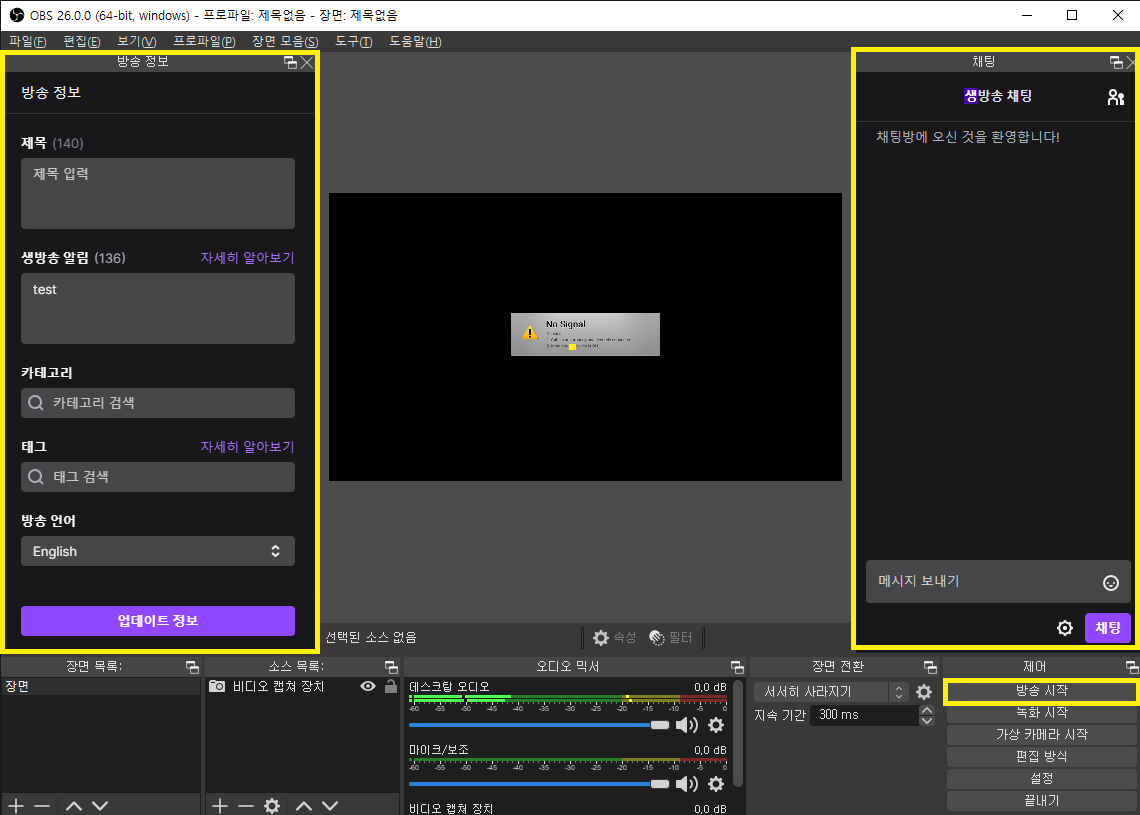Screen dimensions: 1140x815
Task: Click the 필터 filters button
Action: click(x=670, y=638)
